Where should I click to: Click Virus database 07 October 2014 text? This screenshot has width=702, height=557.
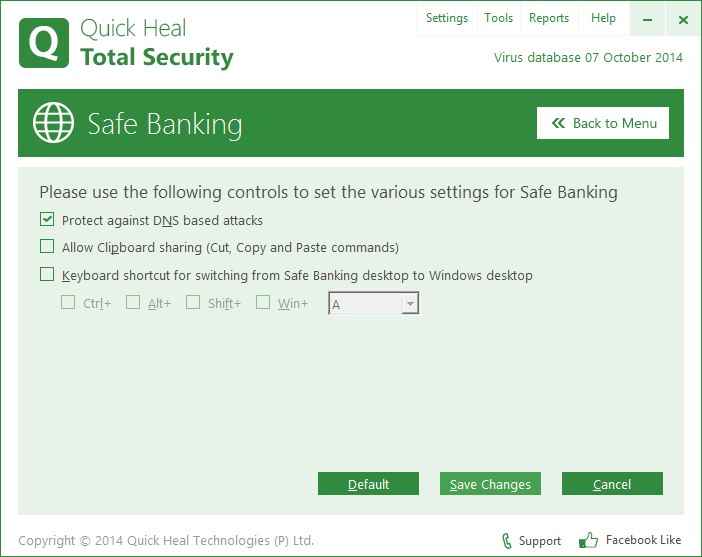coord(588,58)
